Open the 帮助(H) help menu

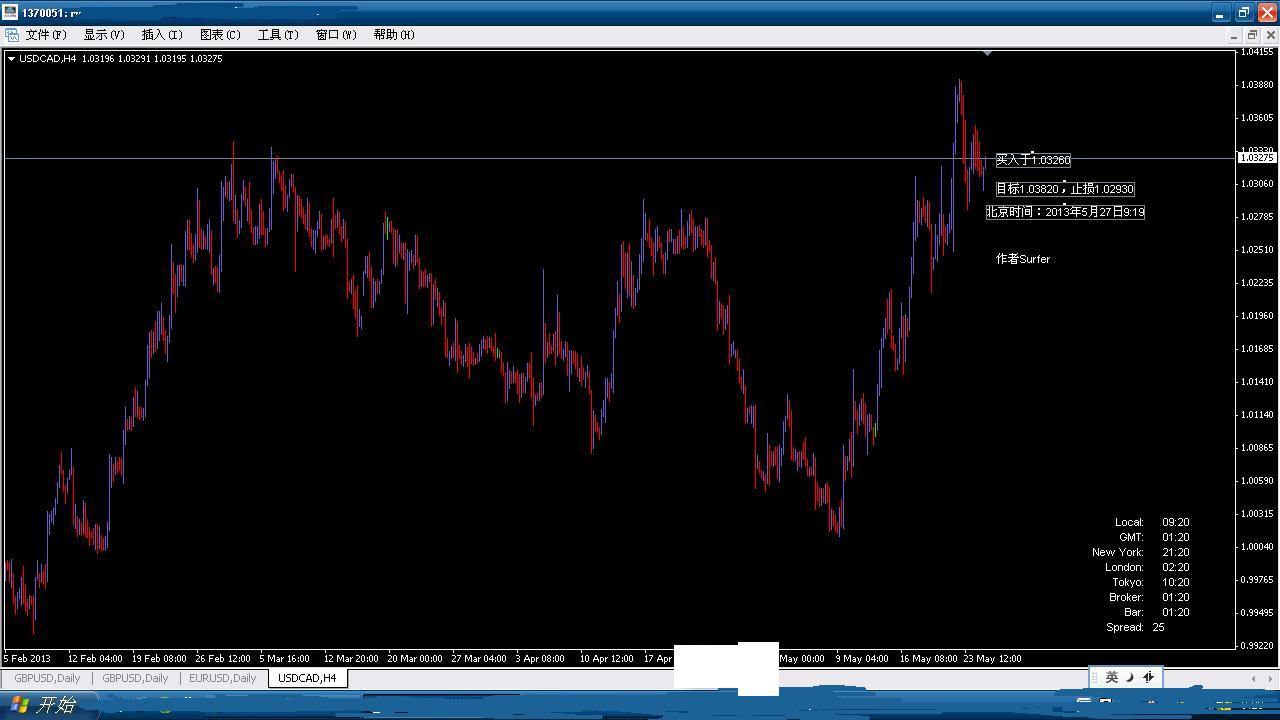(x=393, y=35)
